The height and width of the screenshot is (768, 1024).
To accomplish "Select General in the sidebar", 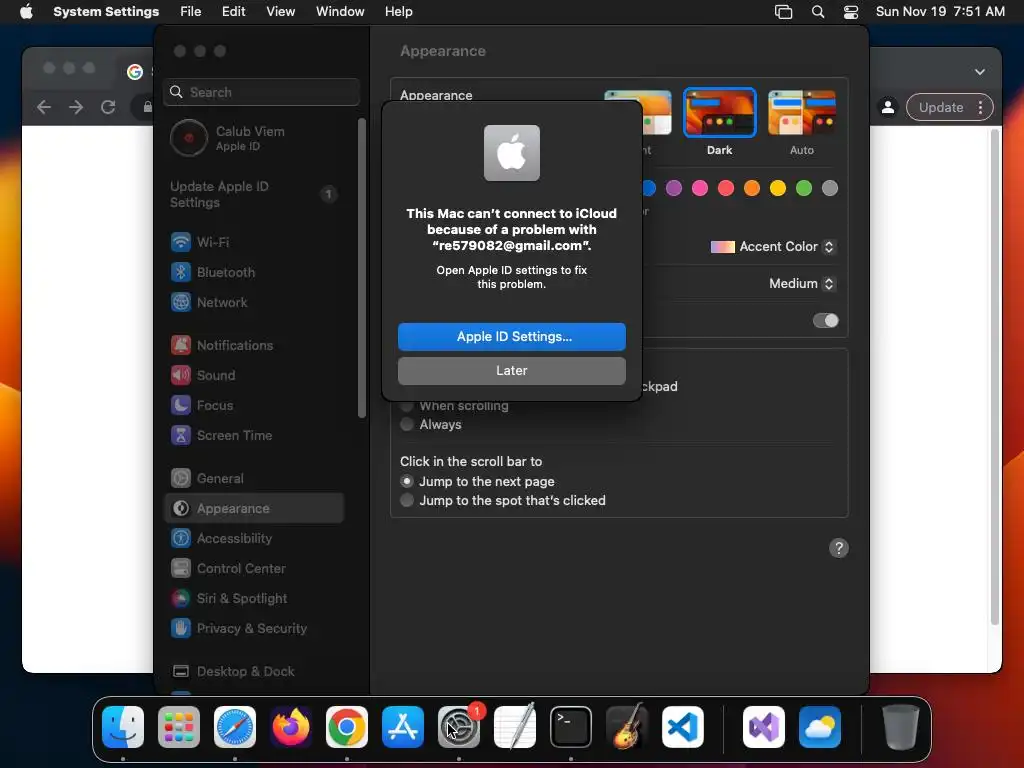I will [x=255, y=479].
